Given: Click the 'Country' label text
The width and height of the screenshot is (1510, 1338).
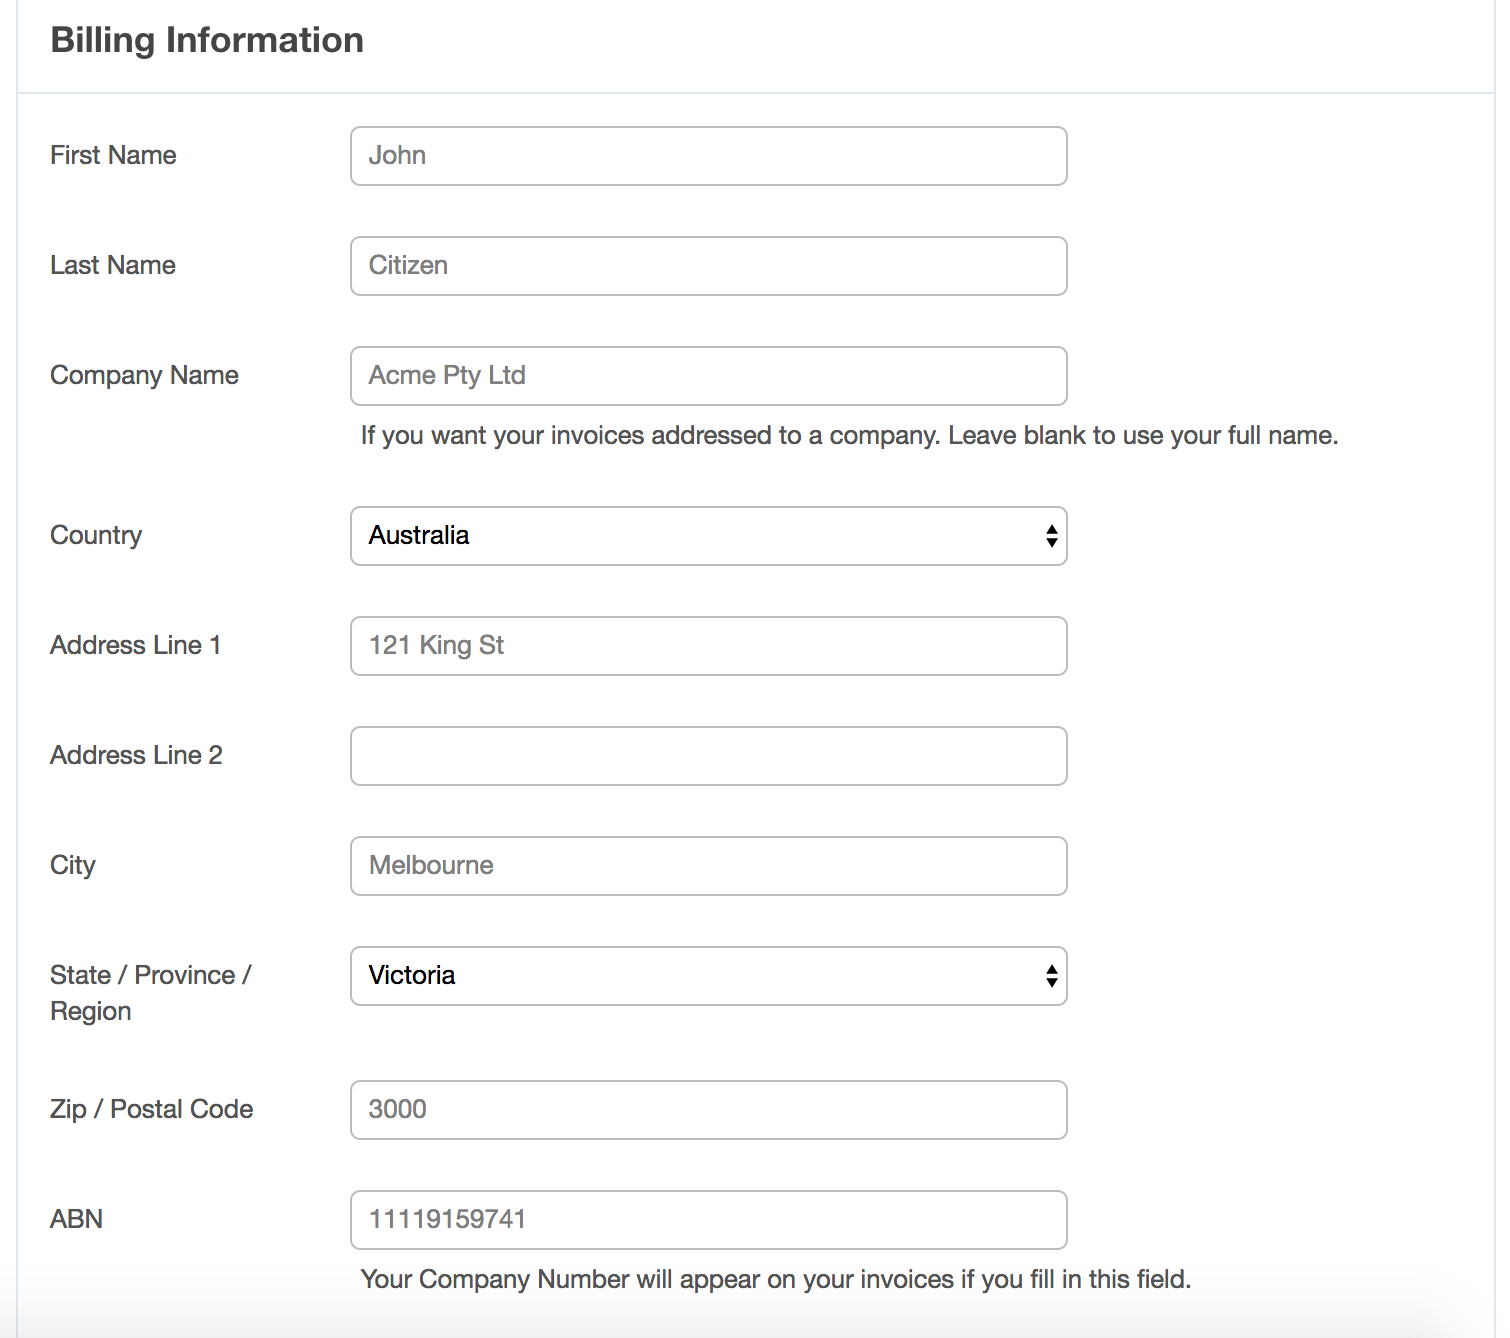Looking at the screenshot, I should pyautogui.click(x=96, y=535).
